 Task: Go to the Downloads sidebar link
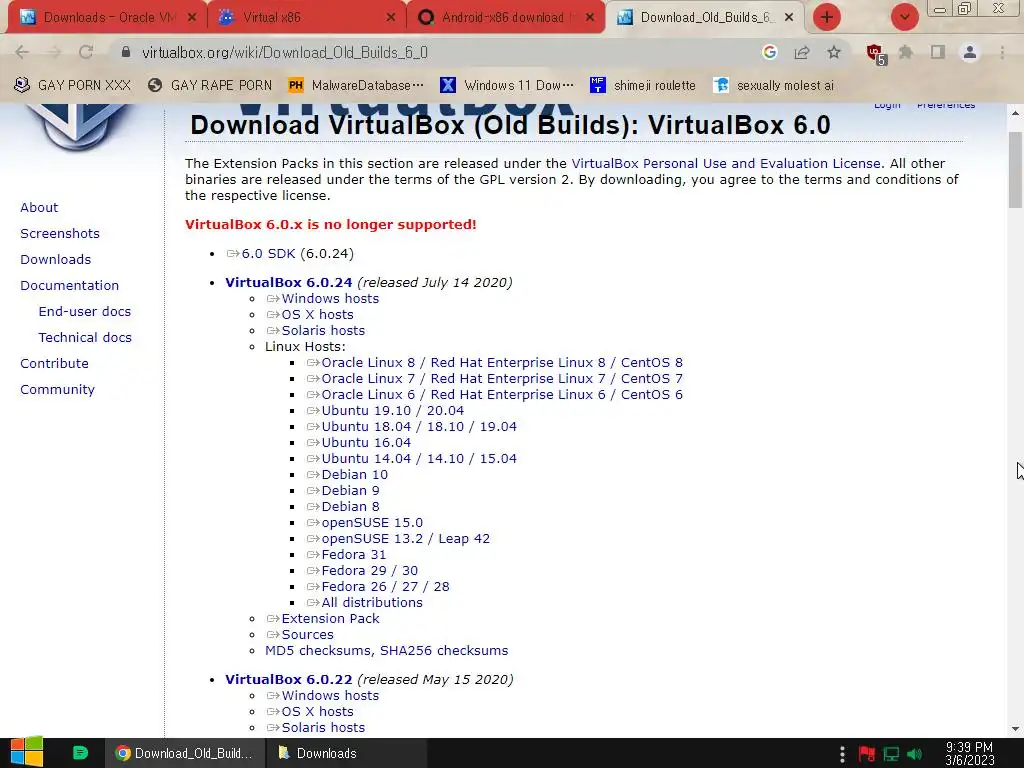pyautogui.click(x=56, y=259)
